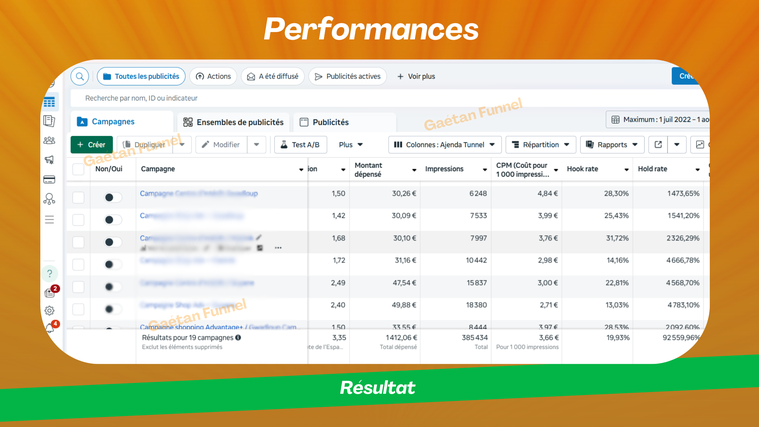Open Montant dépensé column sort arrow
The width and height of the screenshot is (759, 427).
click(414, 169)
